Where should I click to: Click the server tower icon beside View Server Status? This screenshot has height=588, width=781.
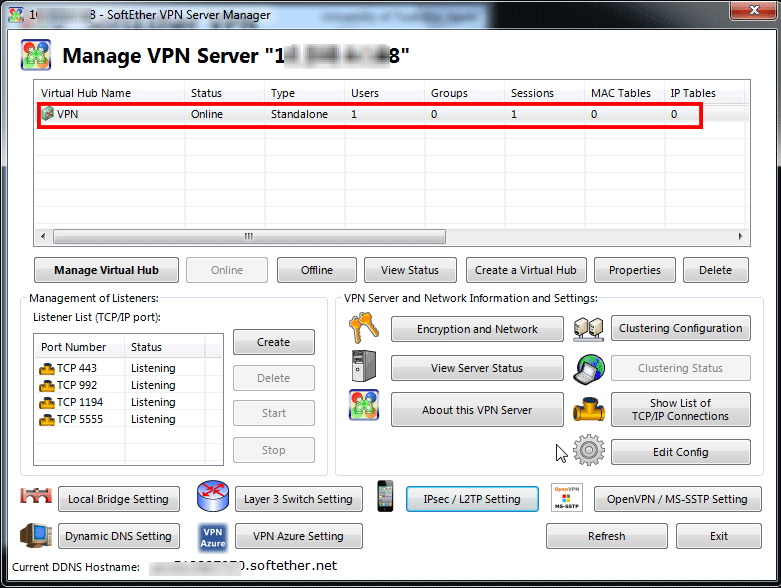click(x=363, y=367)
